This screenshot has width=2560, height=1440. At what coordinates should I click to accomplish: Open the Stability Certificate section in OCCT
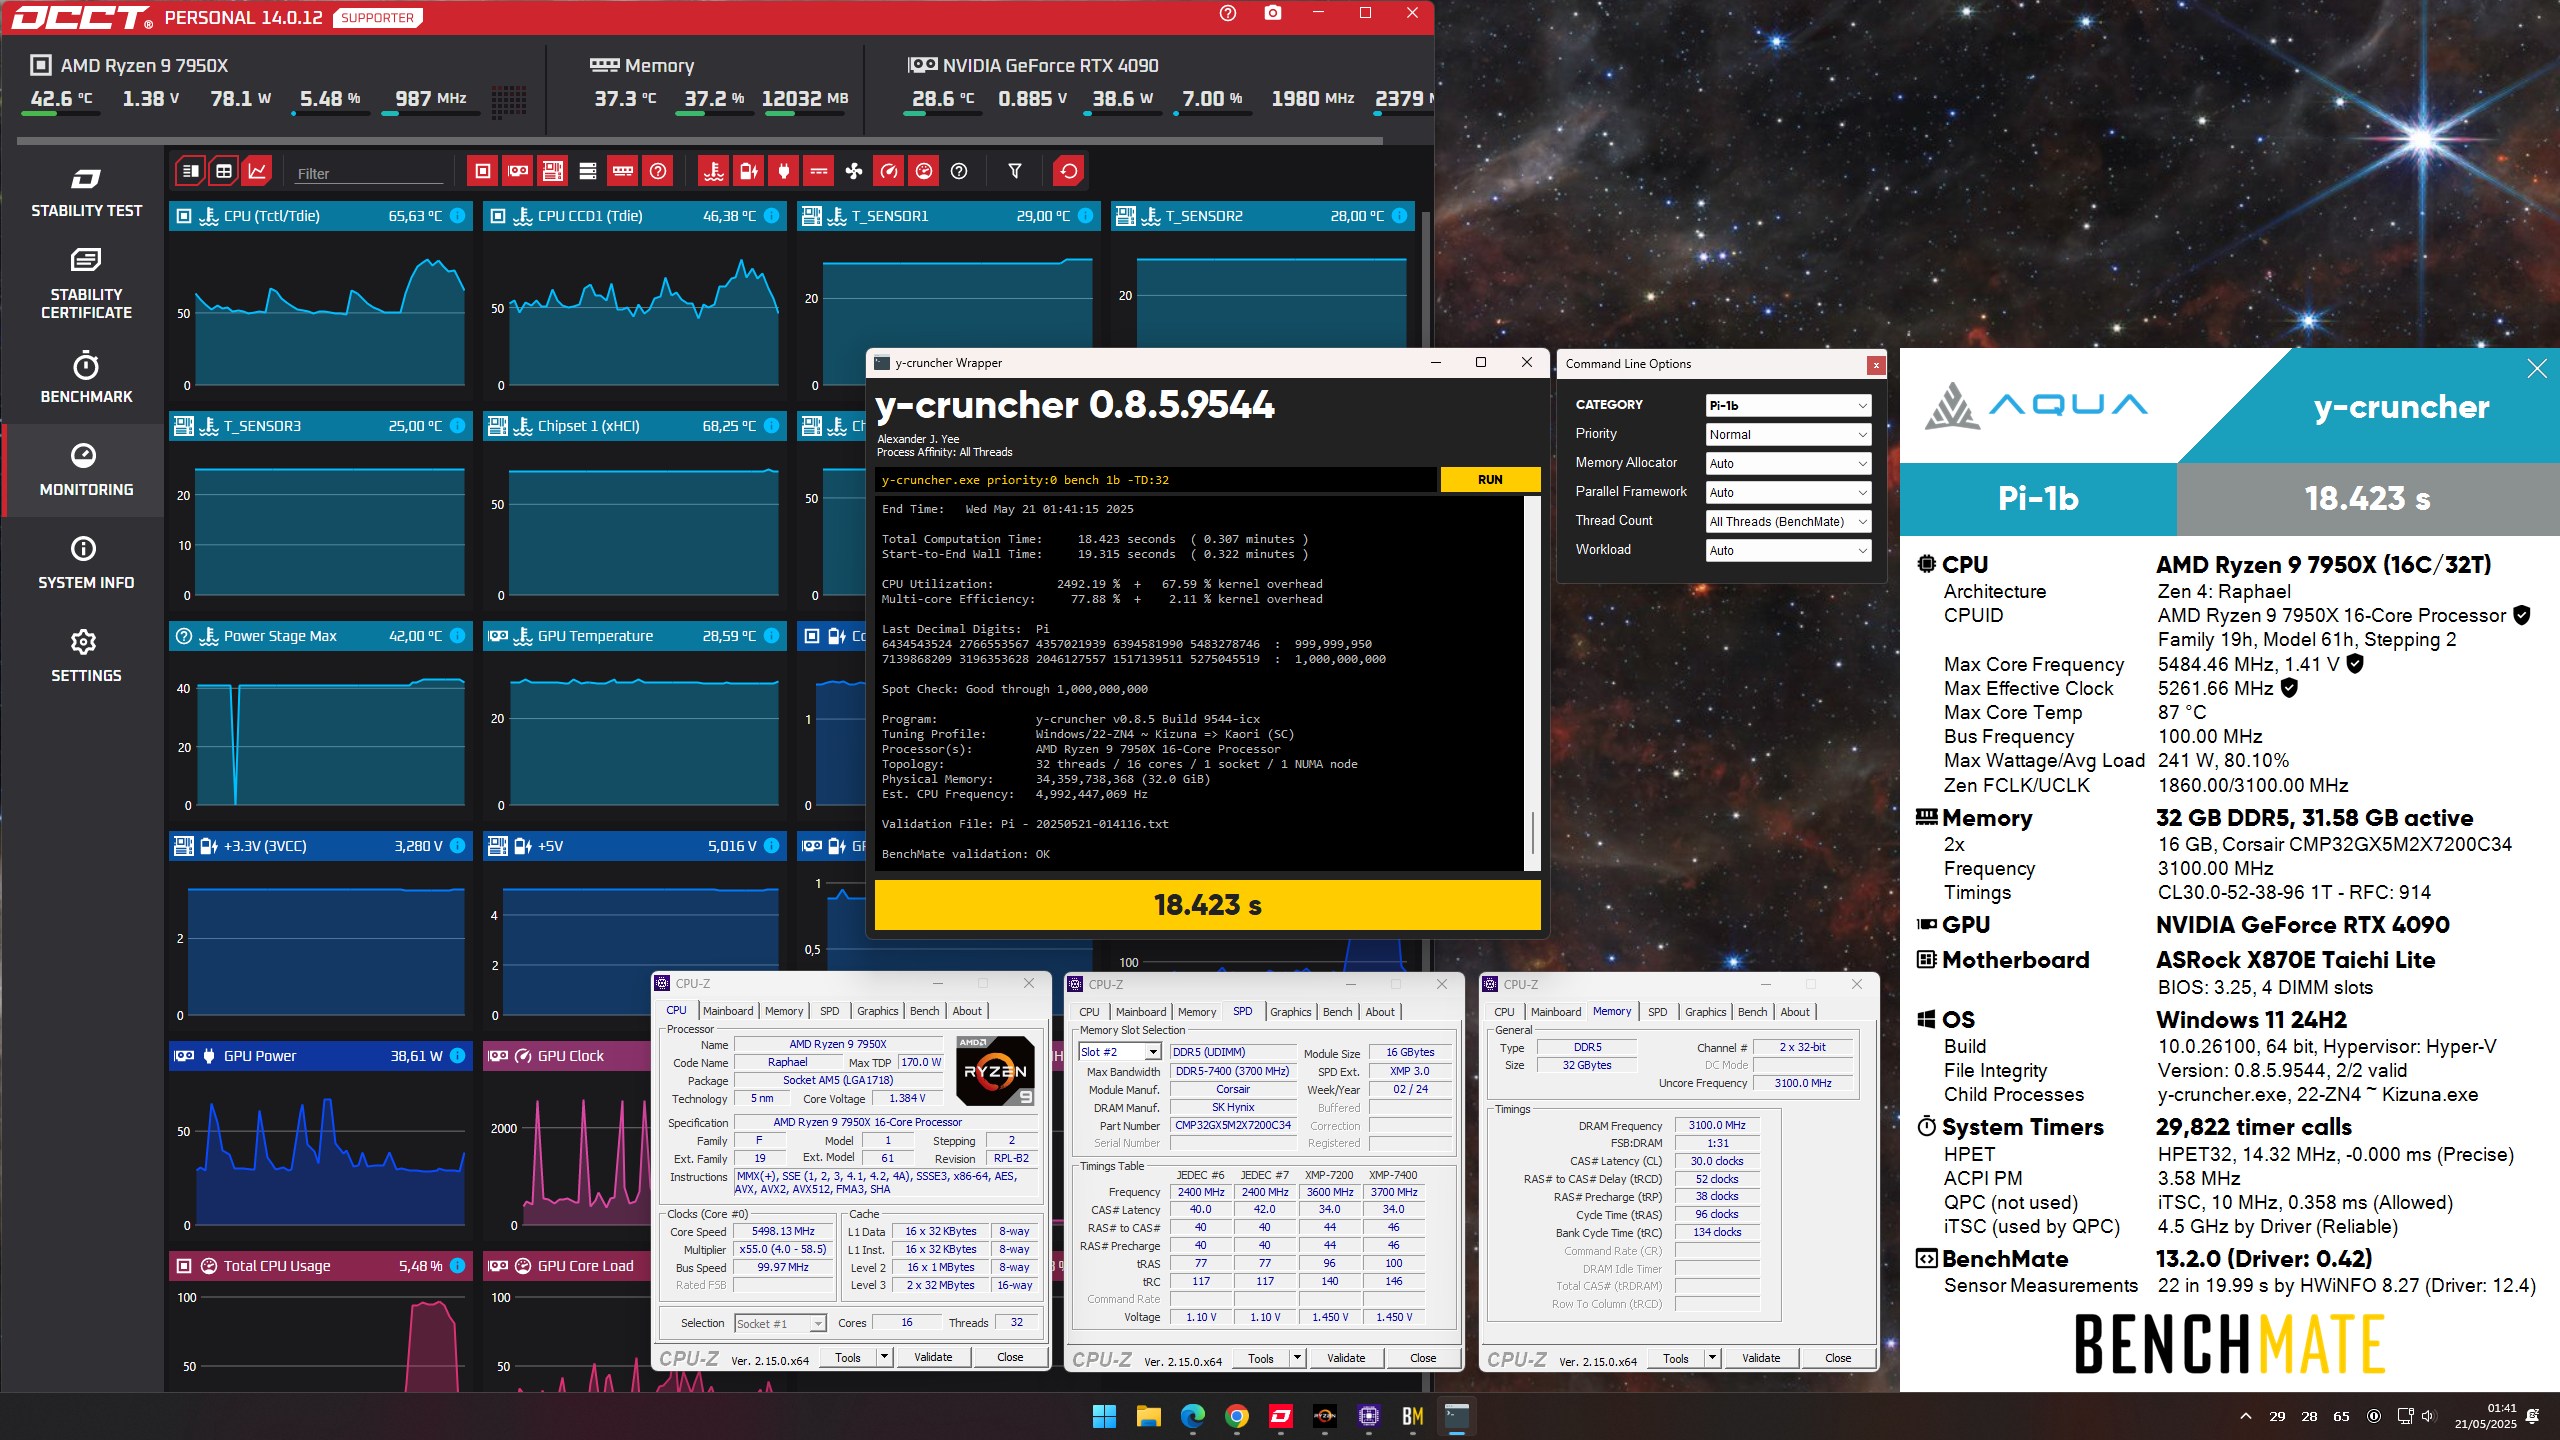click(x=86, y=285)
